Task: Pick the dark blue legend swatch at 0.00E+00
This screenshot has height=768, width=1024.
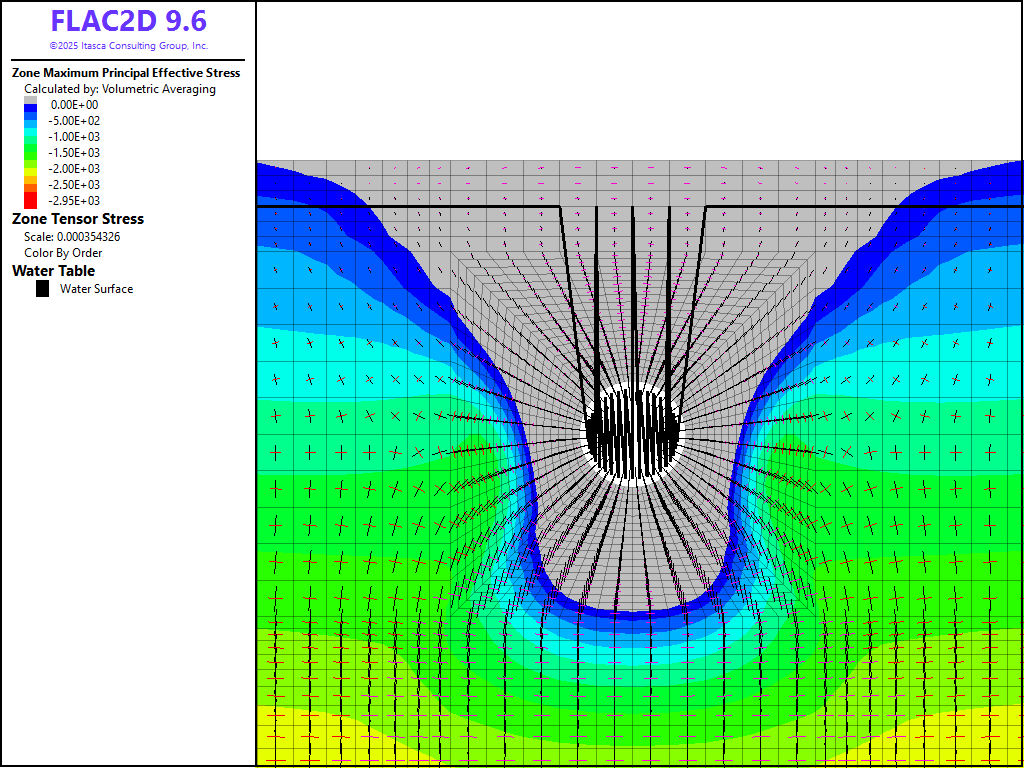Action: pyautogui.click(x=30, y=110)
